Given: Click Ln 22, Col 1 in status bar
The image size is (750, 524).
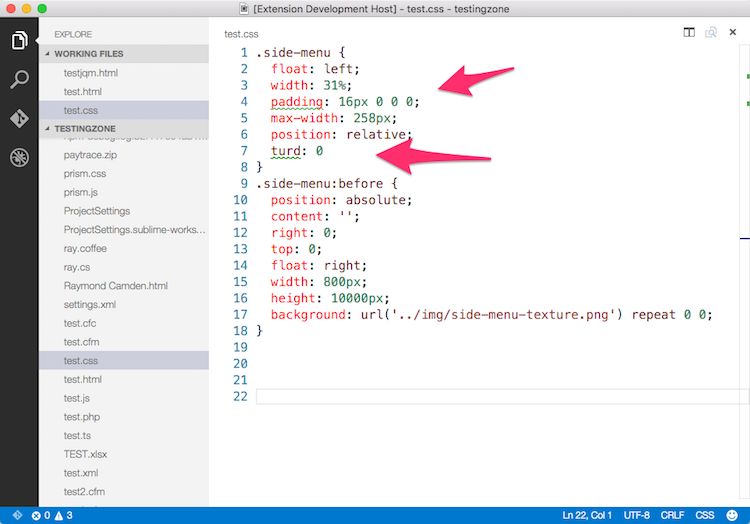Looking at the screenshot, I should point(587,515).
